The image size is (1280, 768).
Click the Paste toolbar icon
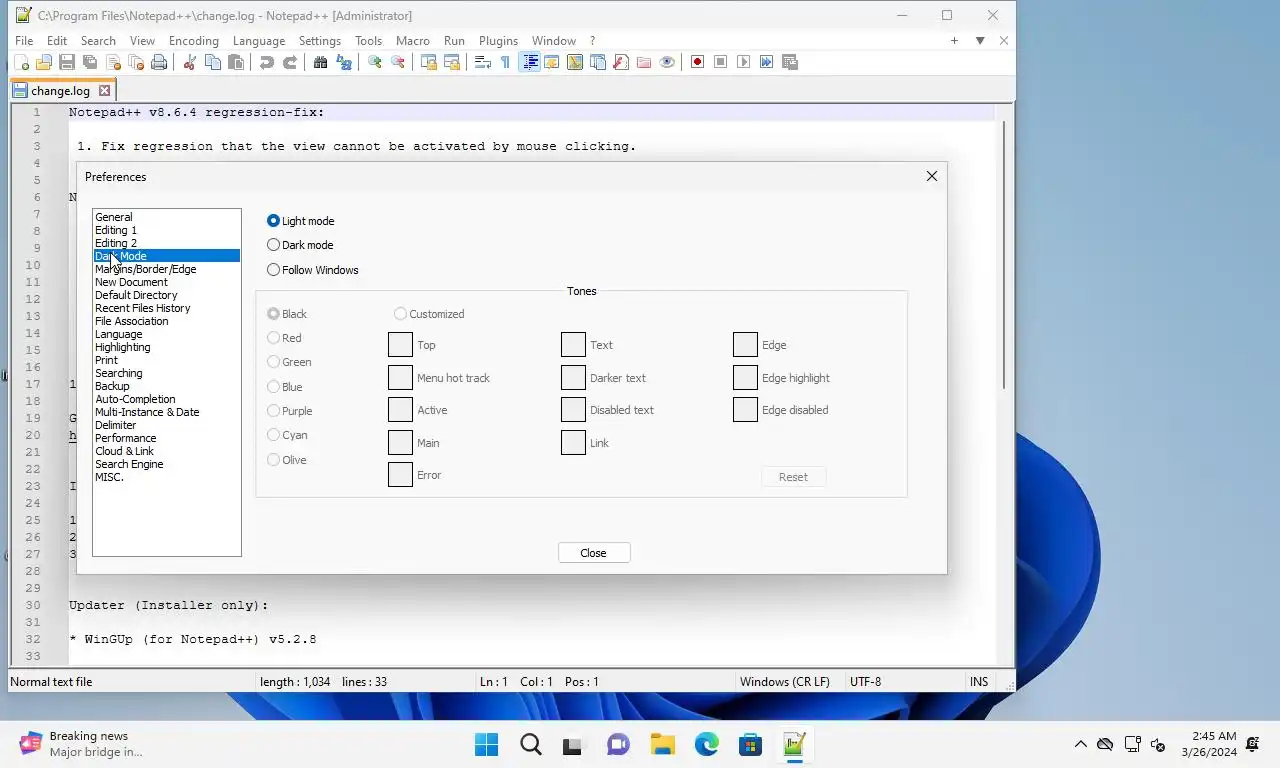click(x=236, y=62)
